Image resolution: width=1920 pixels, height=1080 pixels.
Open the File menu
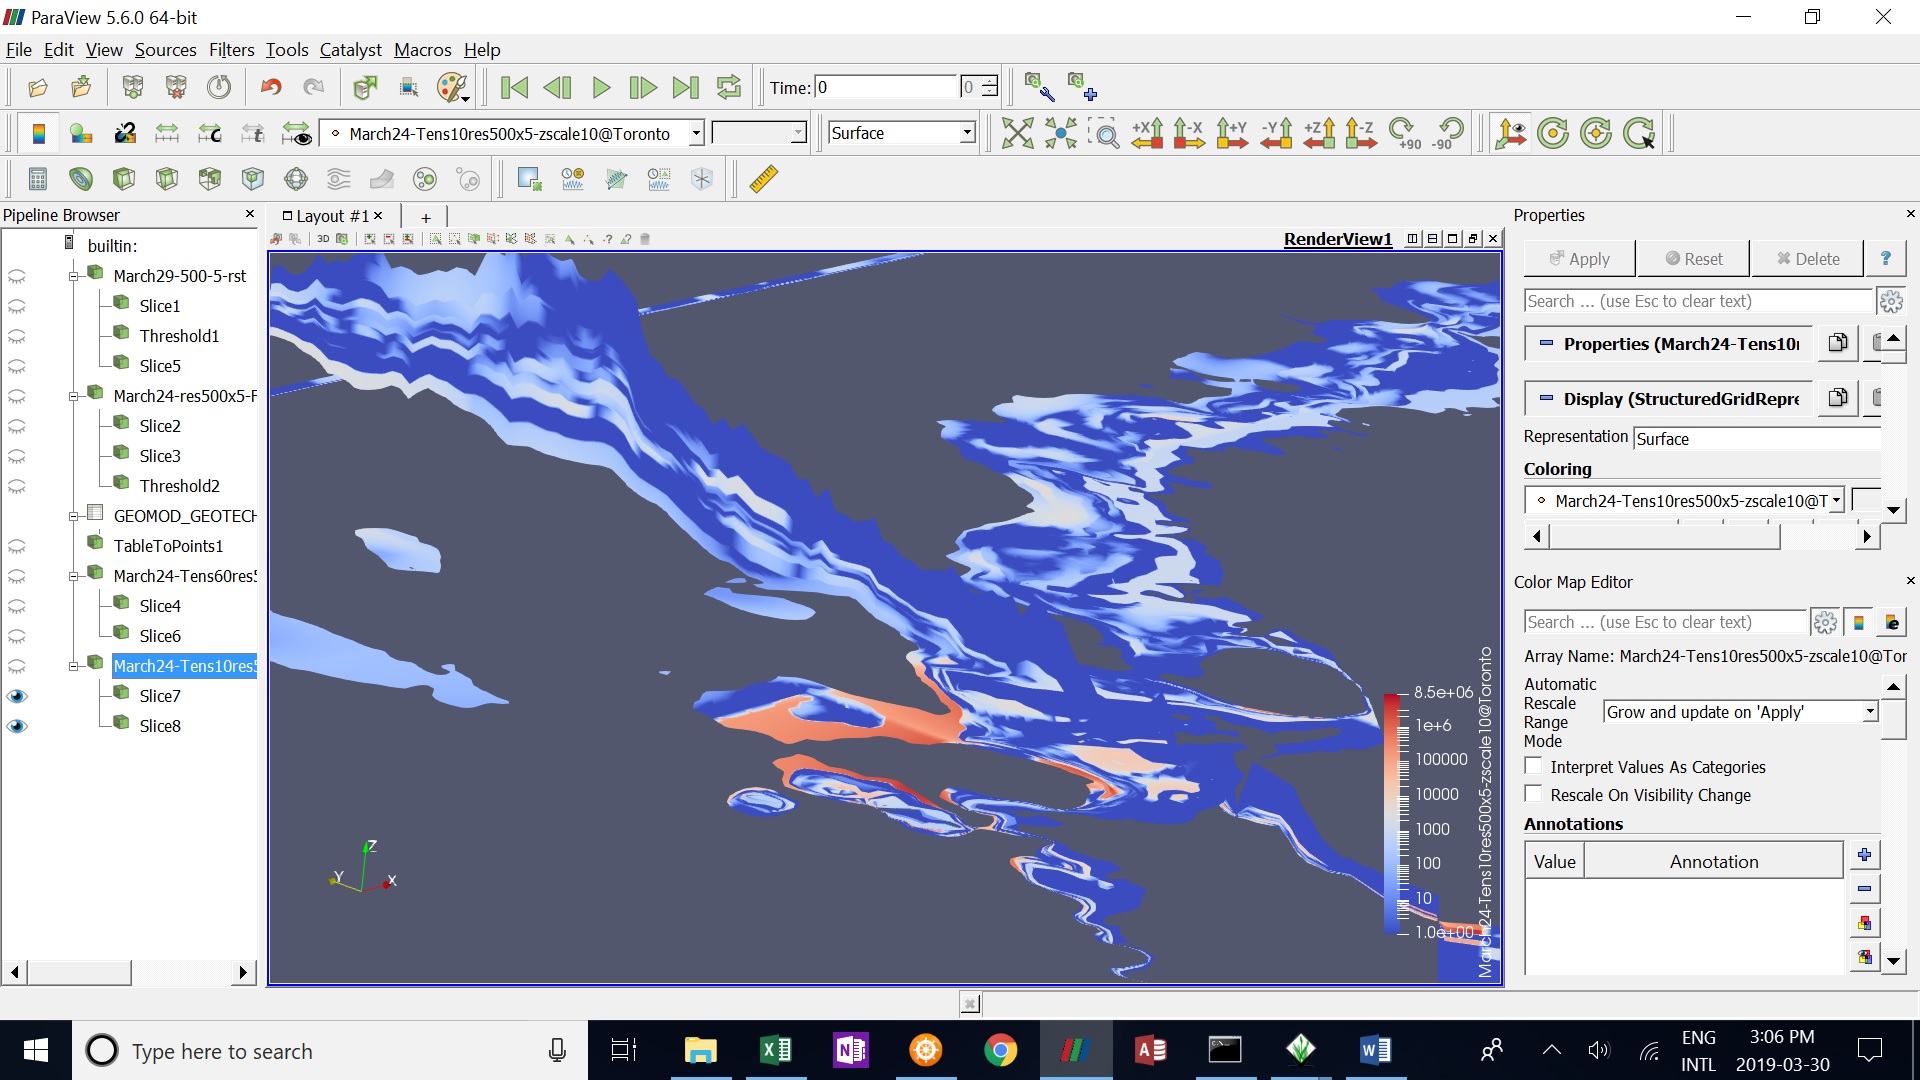point(19,50)
